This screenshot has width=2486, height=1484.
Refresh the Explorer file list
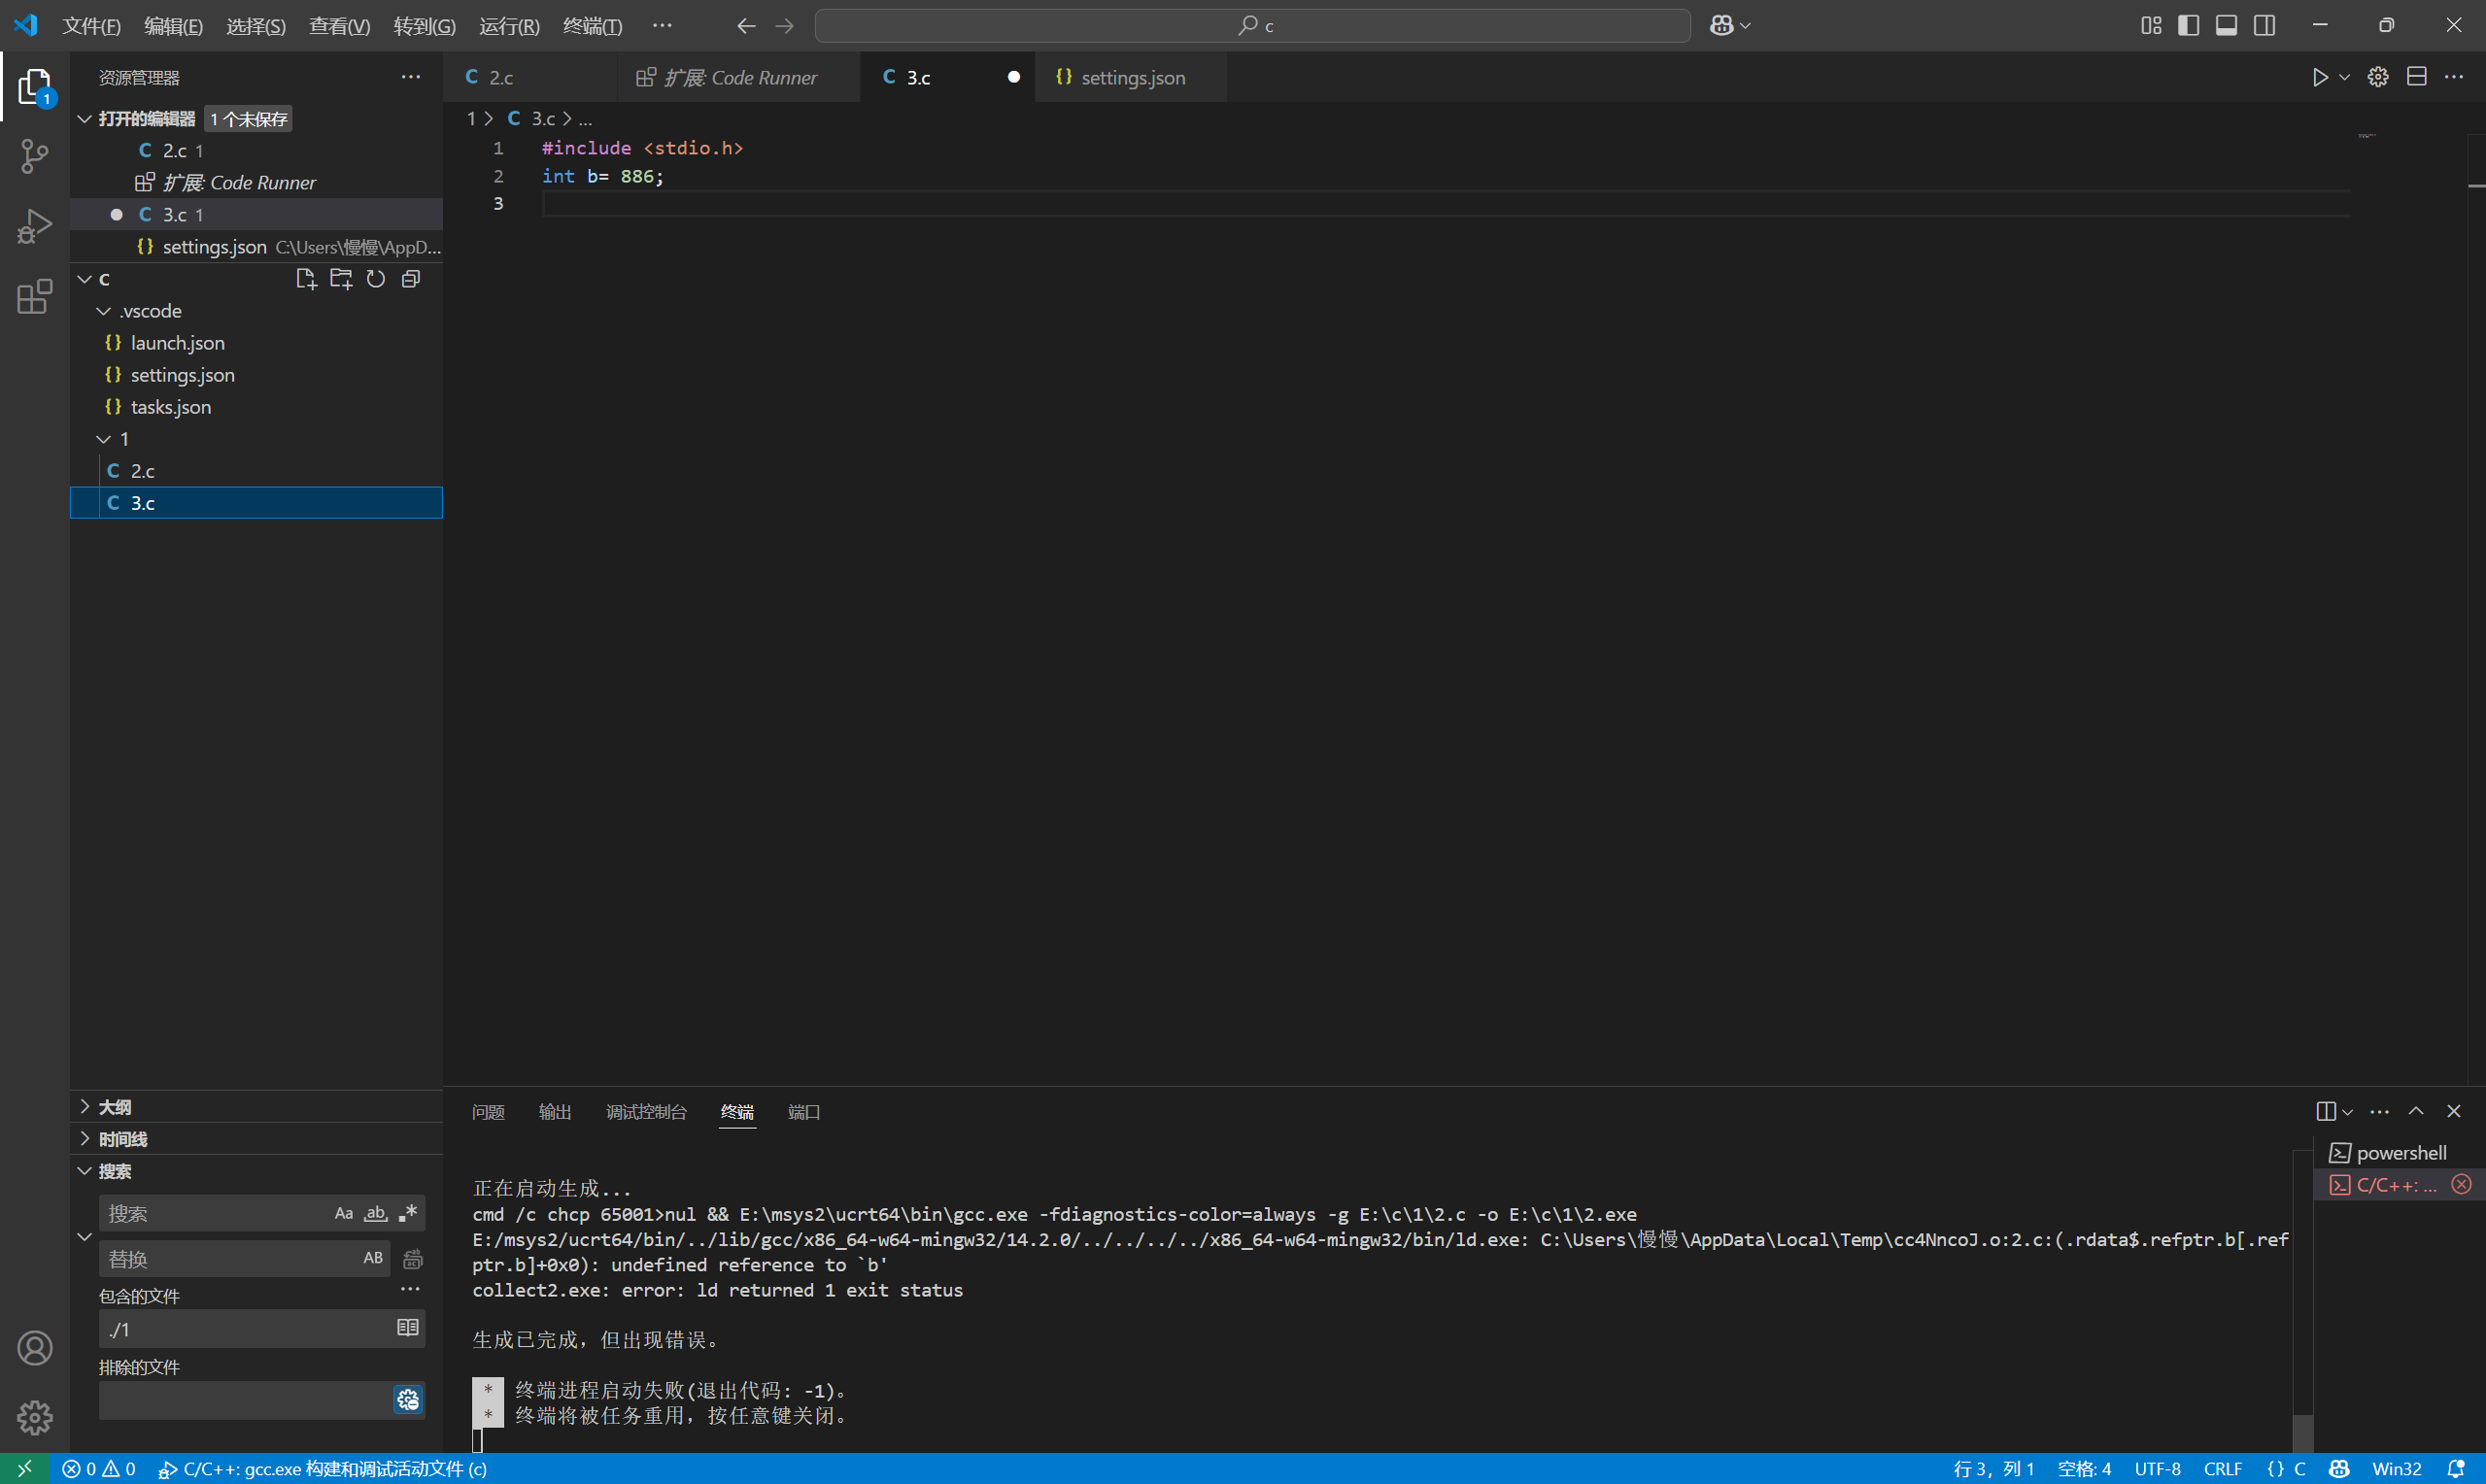(375, 278)
